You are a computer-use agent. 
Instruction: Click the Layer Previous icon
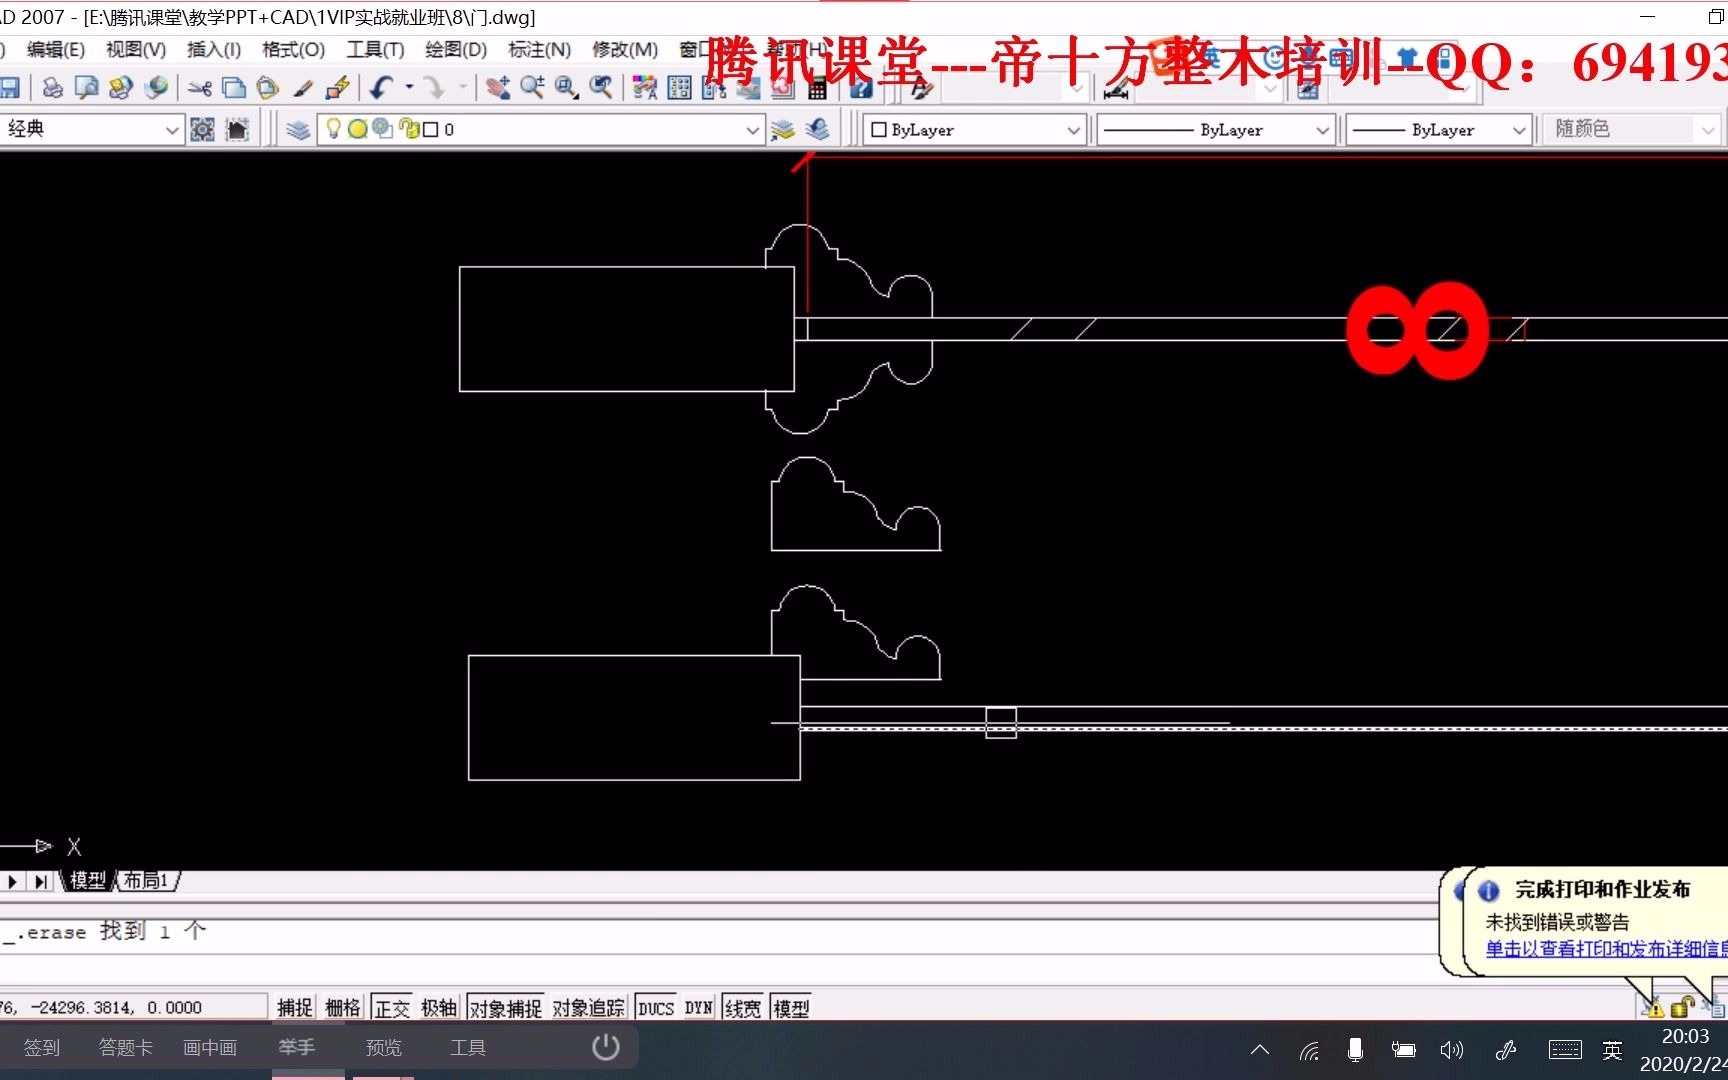817,129
